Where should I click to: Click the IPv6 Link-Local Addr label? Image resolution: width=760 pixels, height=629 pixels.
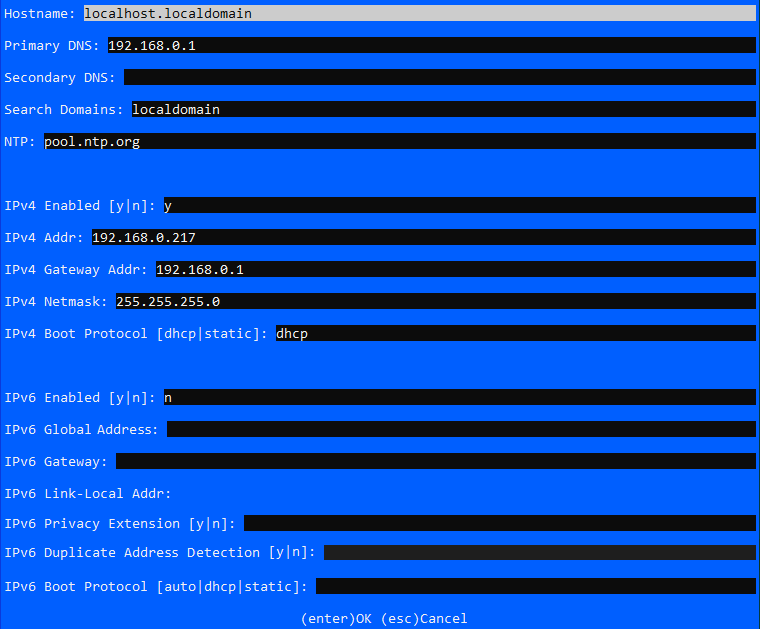pos(88,493)
